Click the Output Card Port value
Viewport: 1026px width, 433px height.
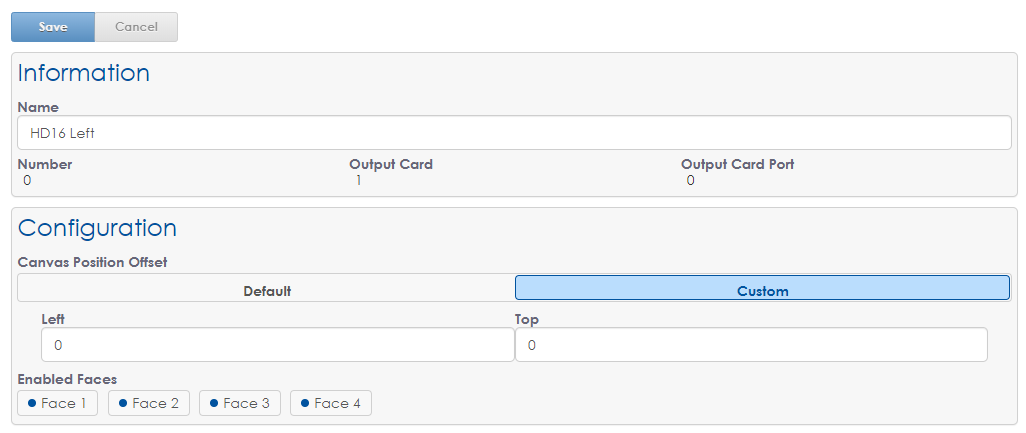coord(691,181)
